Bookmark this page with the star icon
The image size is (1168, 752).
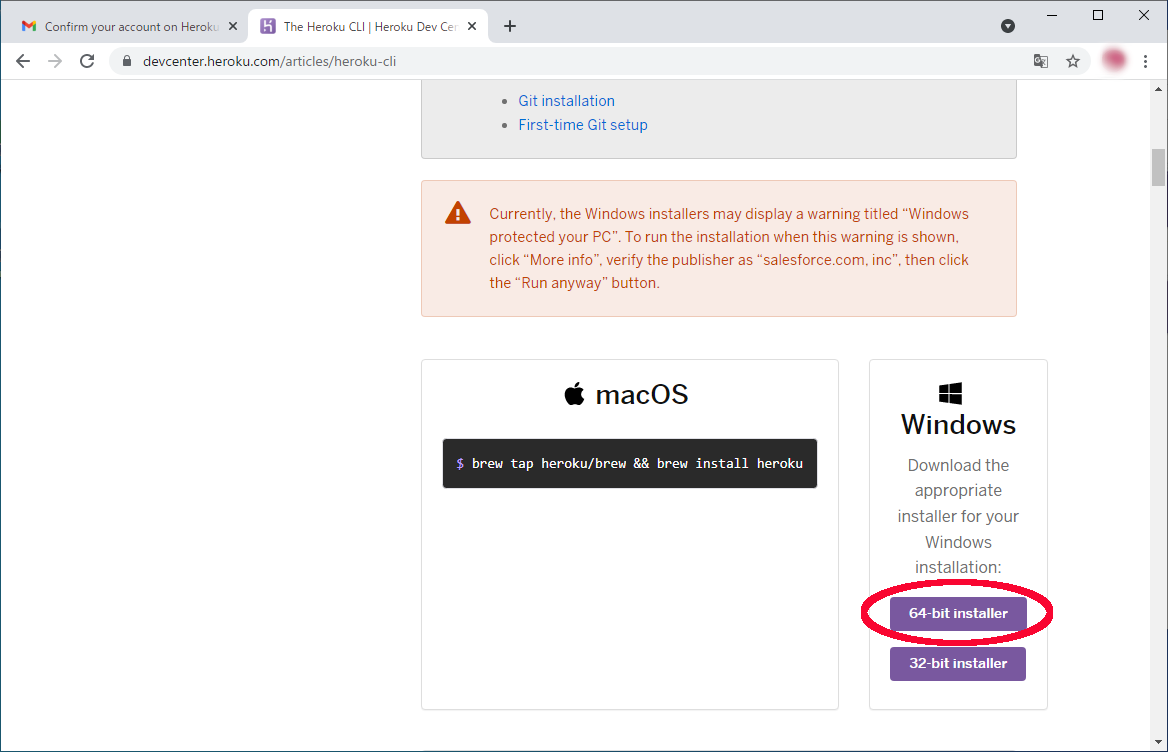point(1073,61)
